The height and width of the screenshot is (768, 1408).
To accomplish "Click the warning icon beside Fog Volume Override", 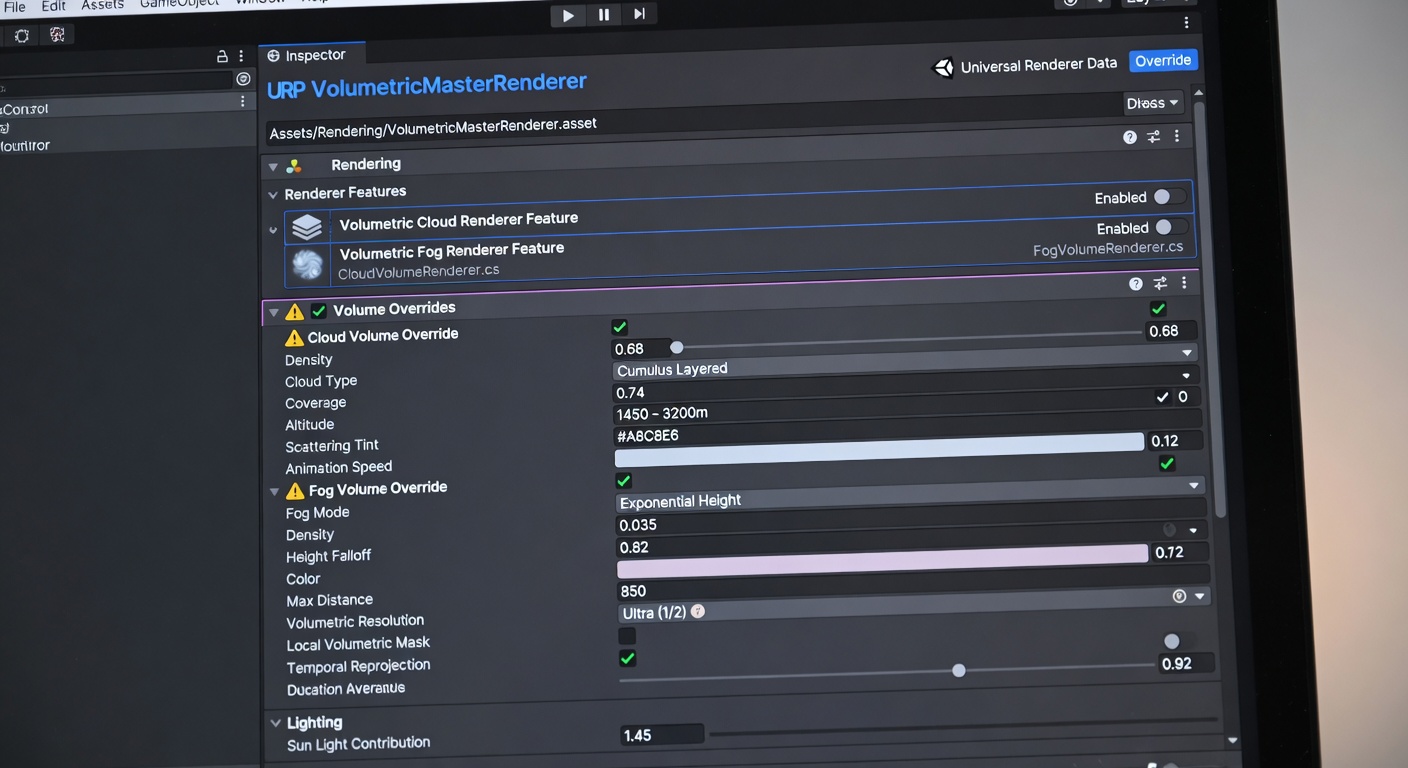I will [295, 491].
